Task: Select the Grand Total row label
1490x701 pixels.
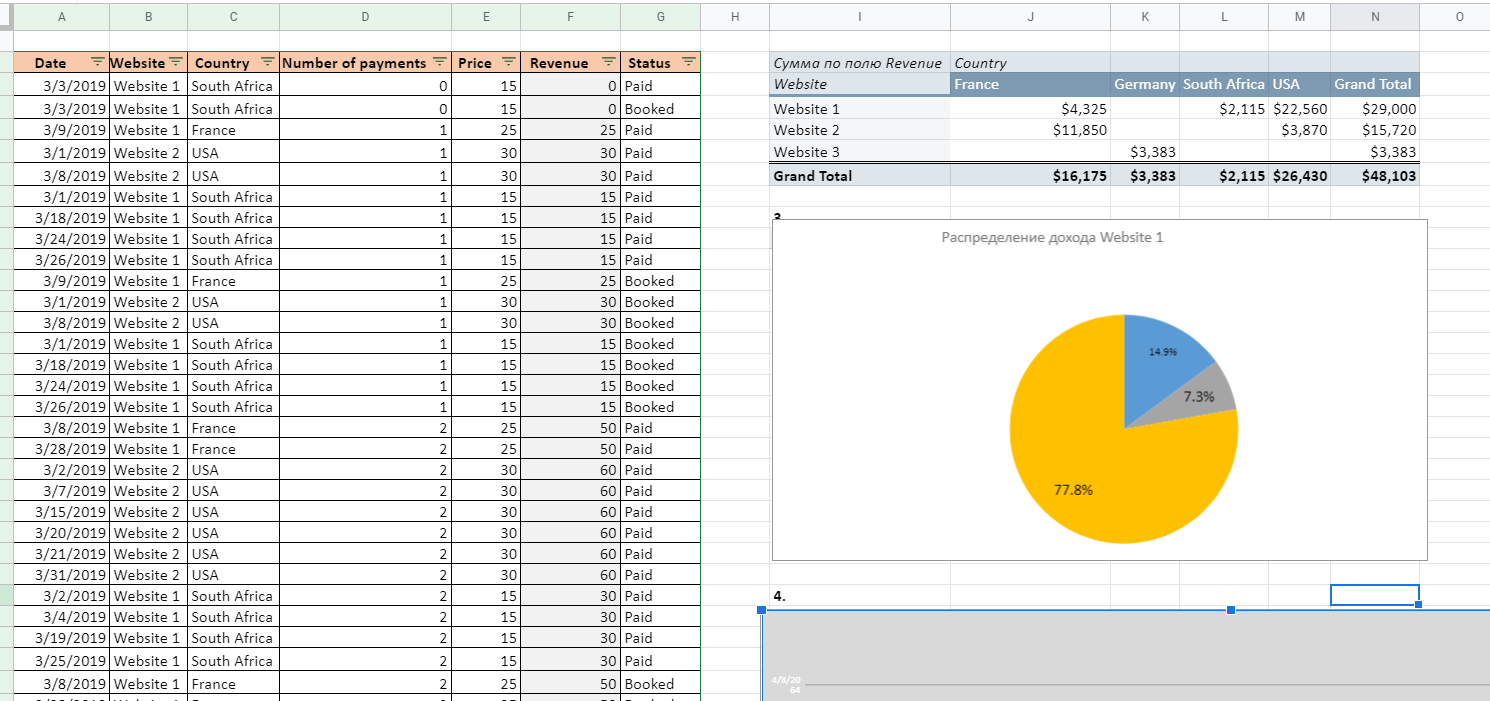Action: coord(860,175)
